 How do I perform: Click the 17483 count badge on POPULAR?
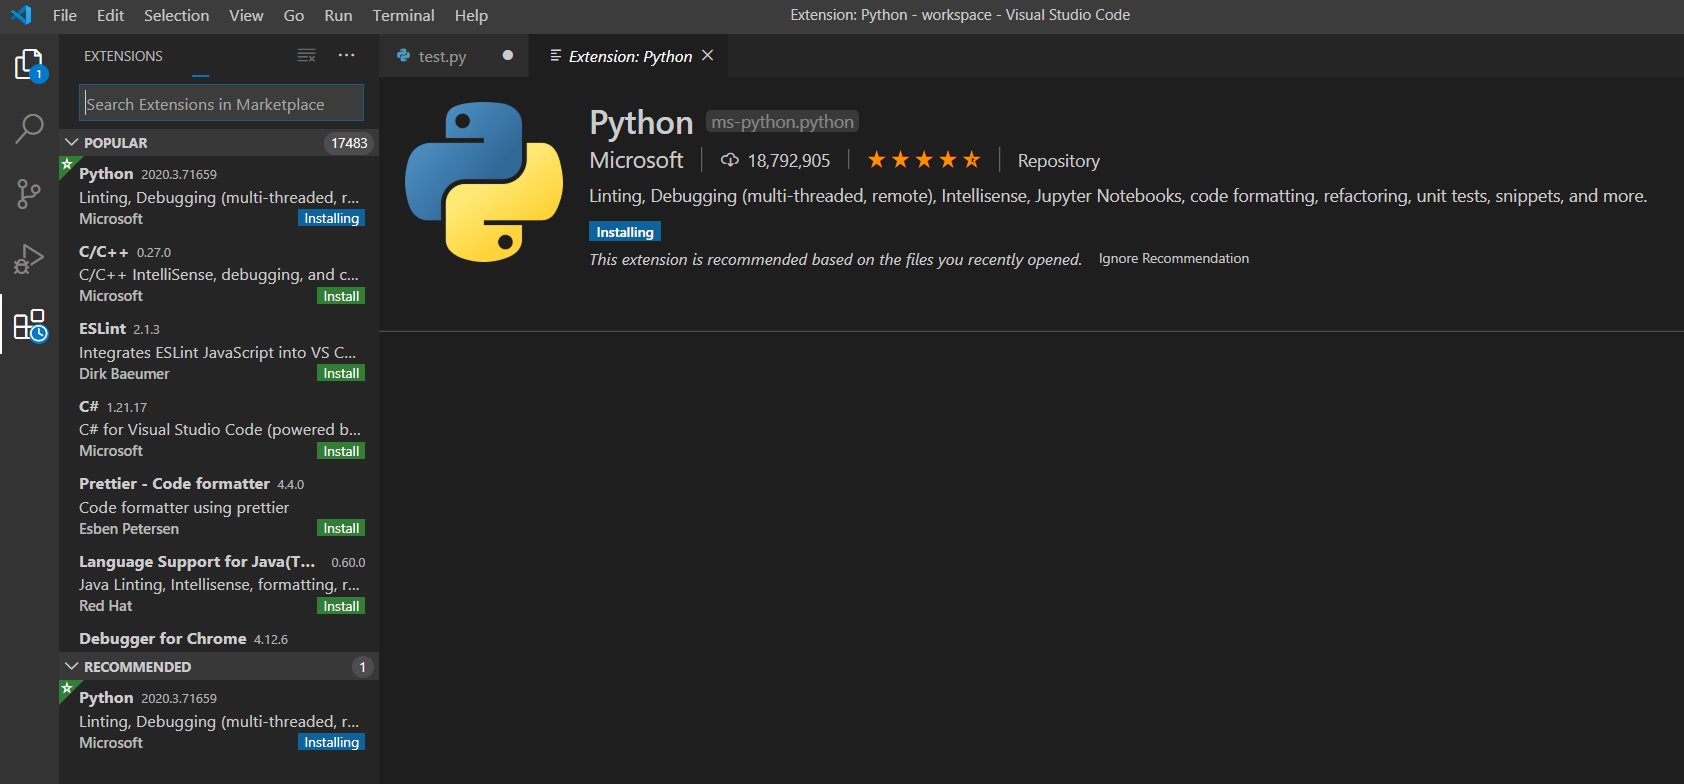[349, 143]
